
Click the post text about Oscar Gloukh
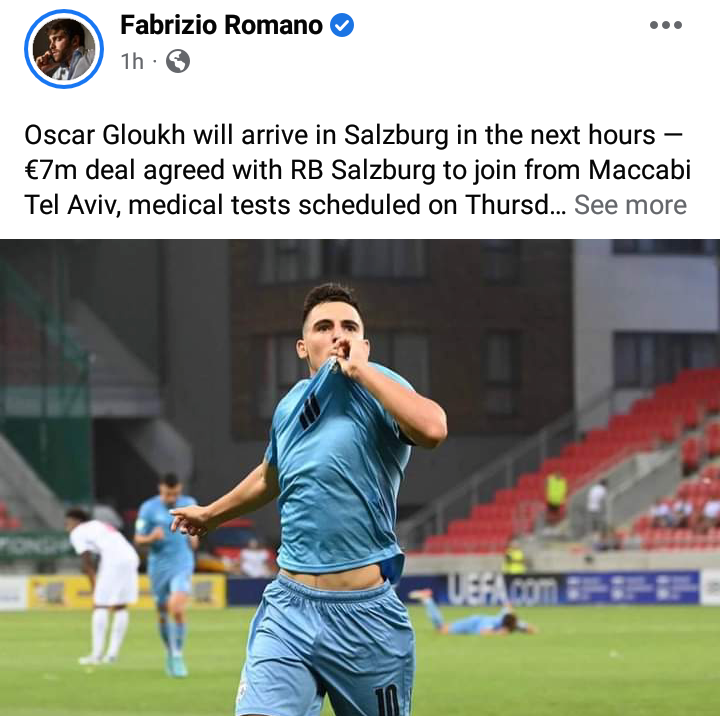[x=357, y=170]
